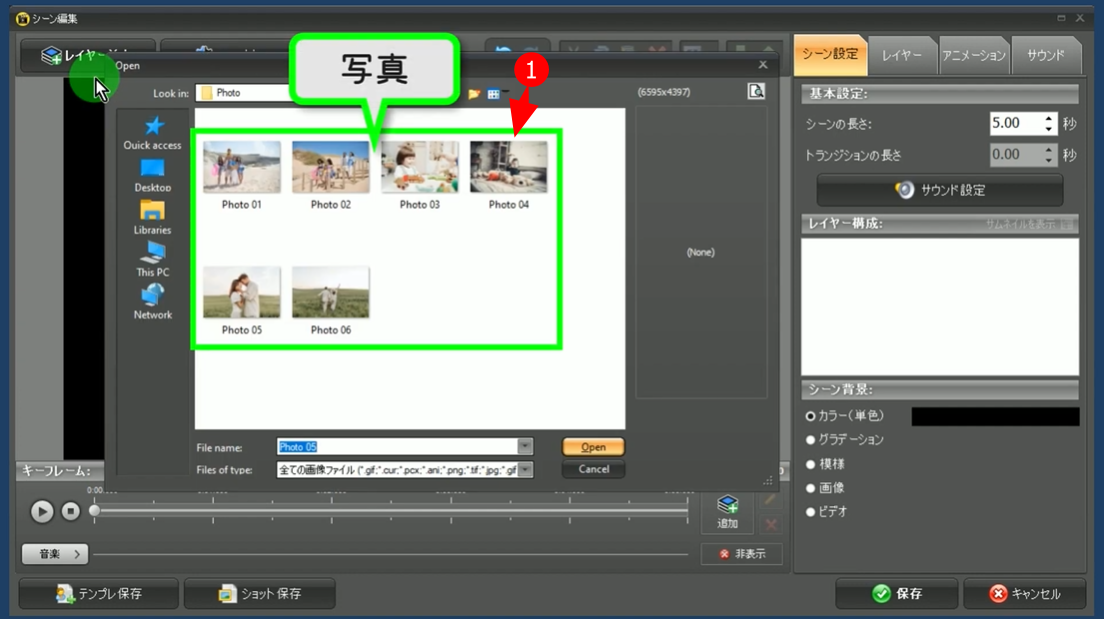Open the Files of type dropdown
The image size is (1104, 619).
click(x=525, y=469)
